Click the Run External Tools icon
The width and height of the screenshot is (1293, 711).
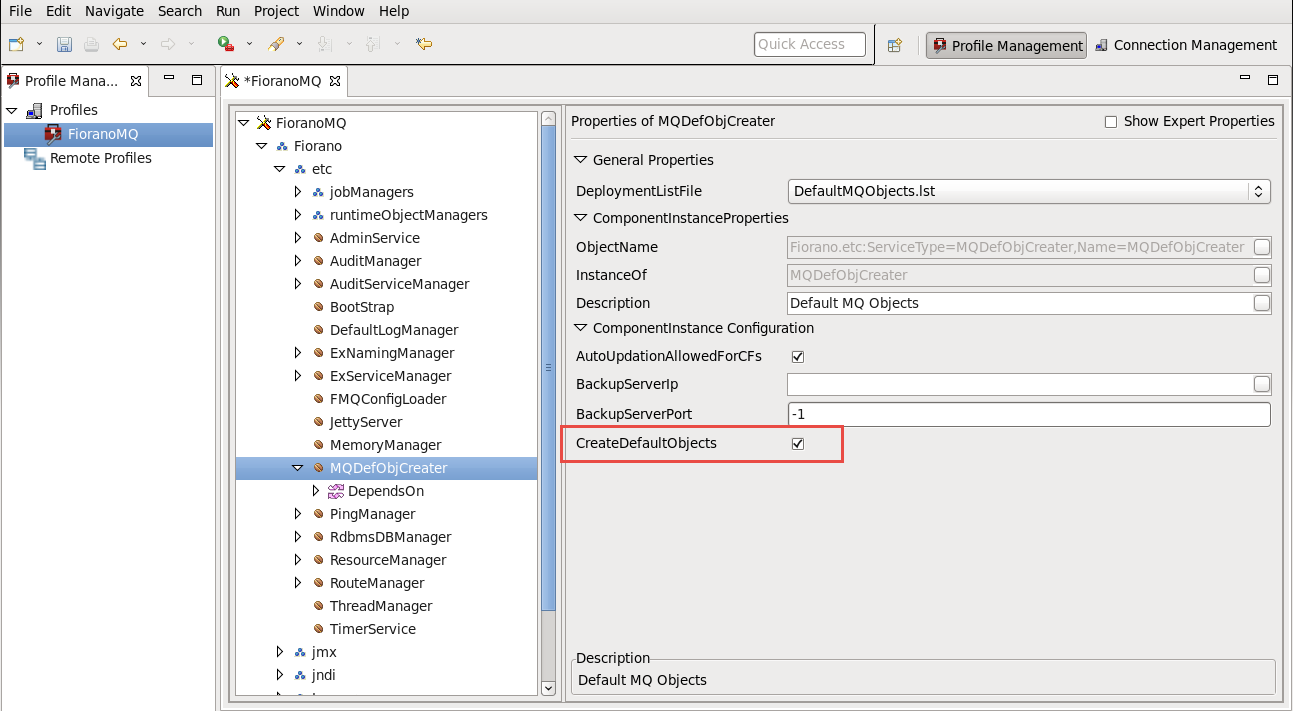click(226, 44)
